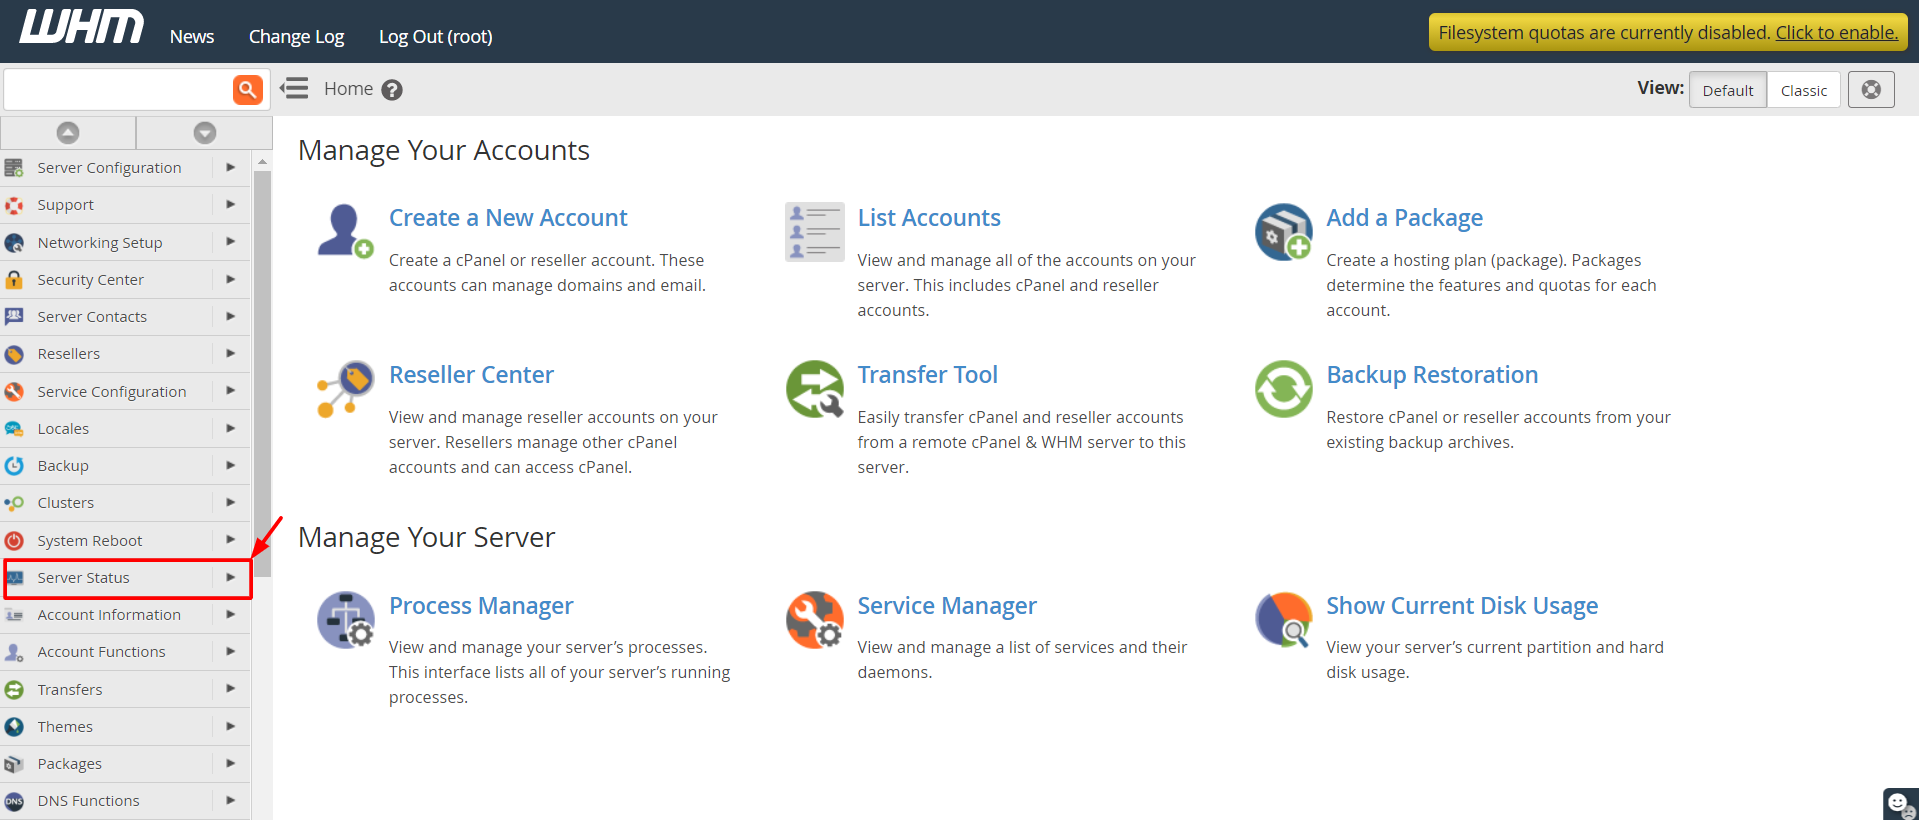1919x820 pixels.
Task: Open the Service Manager link
Action: point(947,606)
